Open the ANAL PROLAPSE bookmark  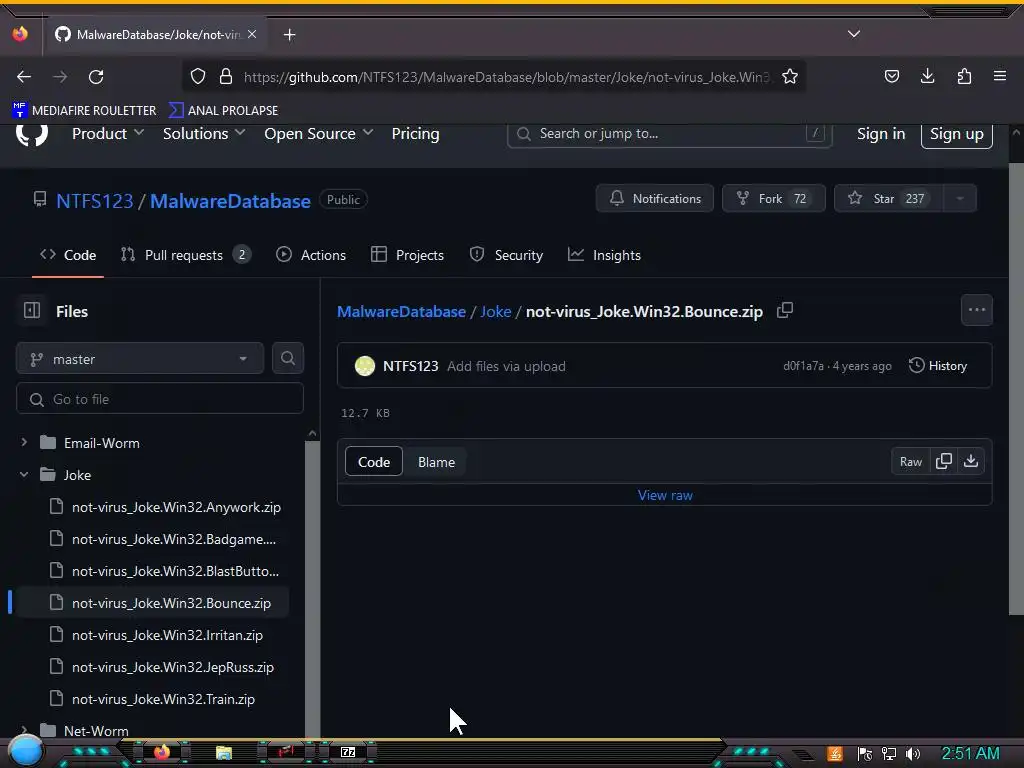pyautogui.click(x=223, y=110)
